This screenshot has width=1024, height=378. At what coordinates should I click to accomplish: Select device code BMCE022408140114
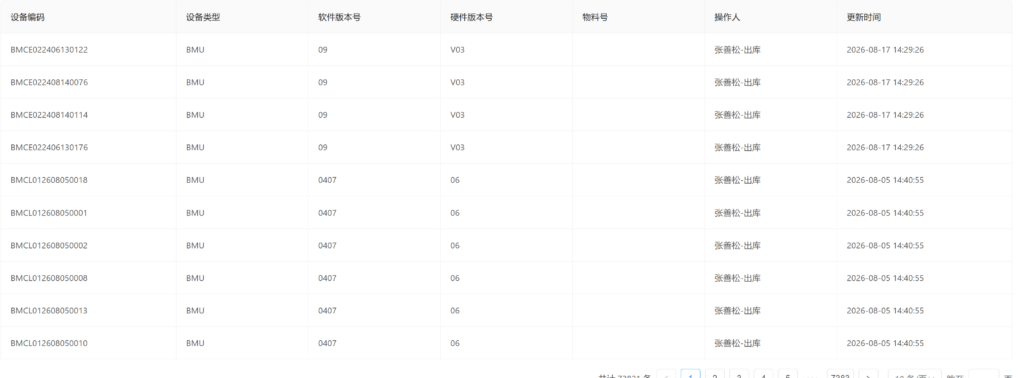tap(49, 115)
